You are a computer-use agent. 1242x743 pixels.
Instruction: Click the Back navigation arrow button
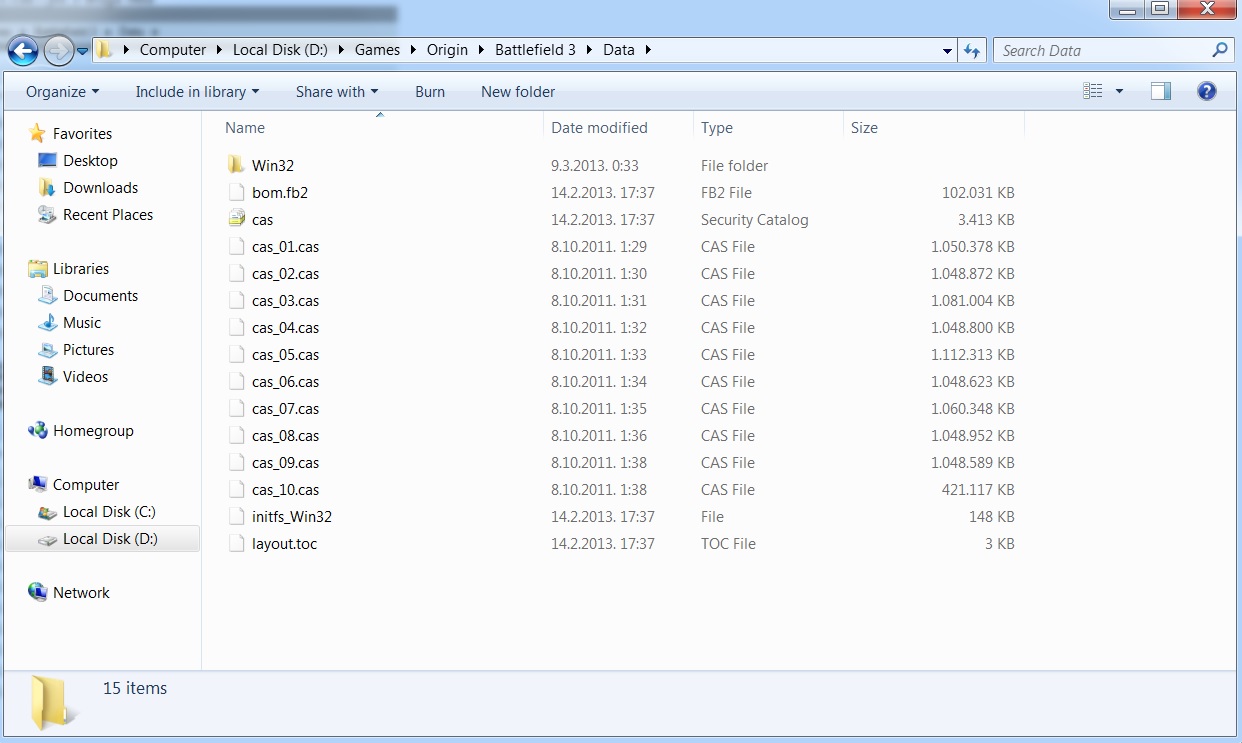tap(23, 50)
